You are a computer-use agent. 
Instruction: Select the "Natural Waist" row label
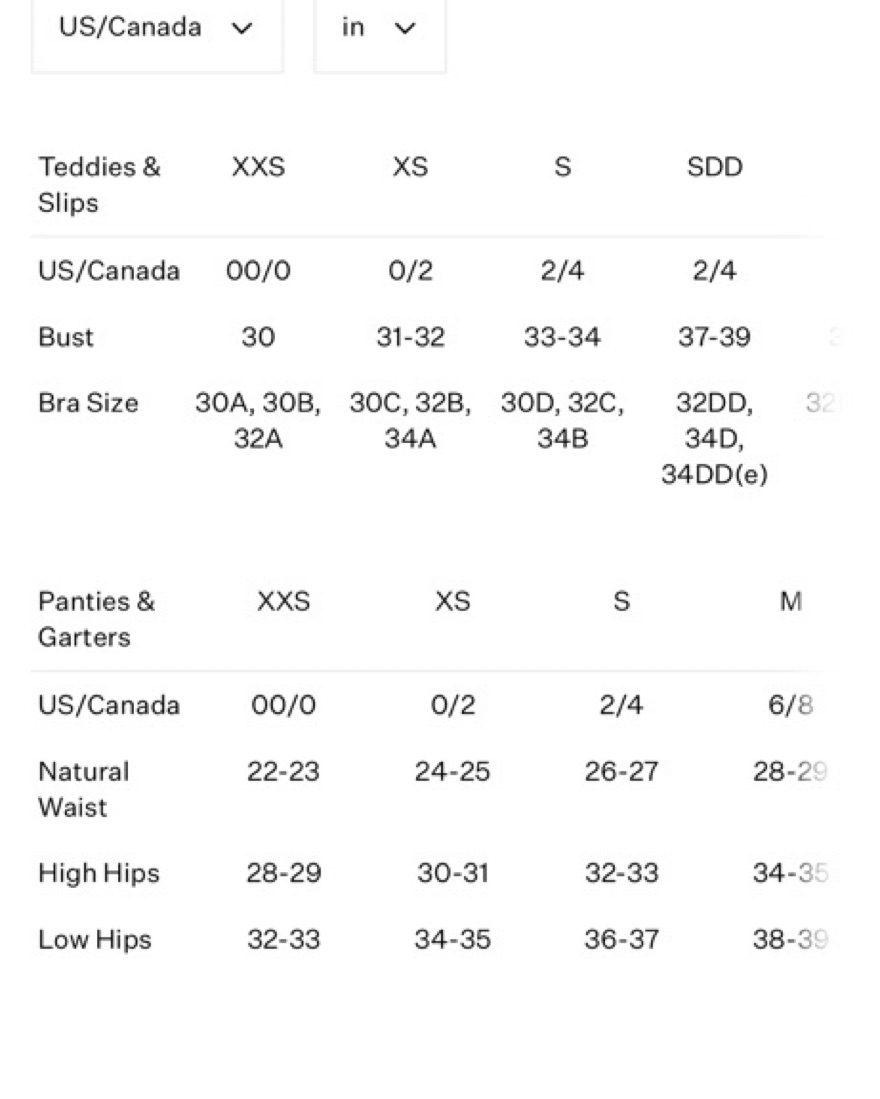[x=84, y=789]
